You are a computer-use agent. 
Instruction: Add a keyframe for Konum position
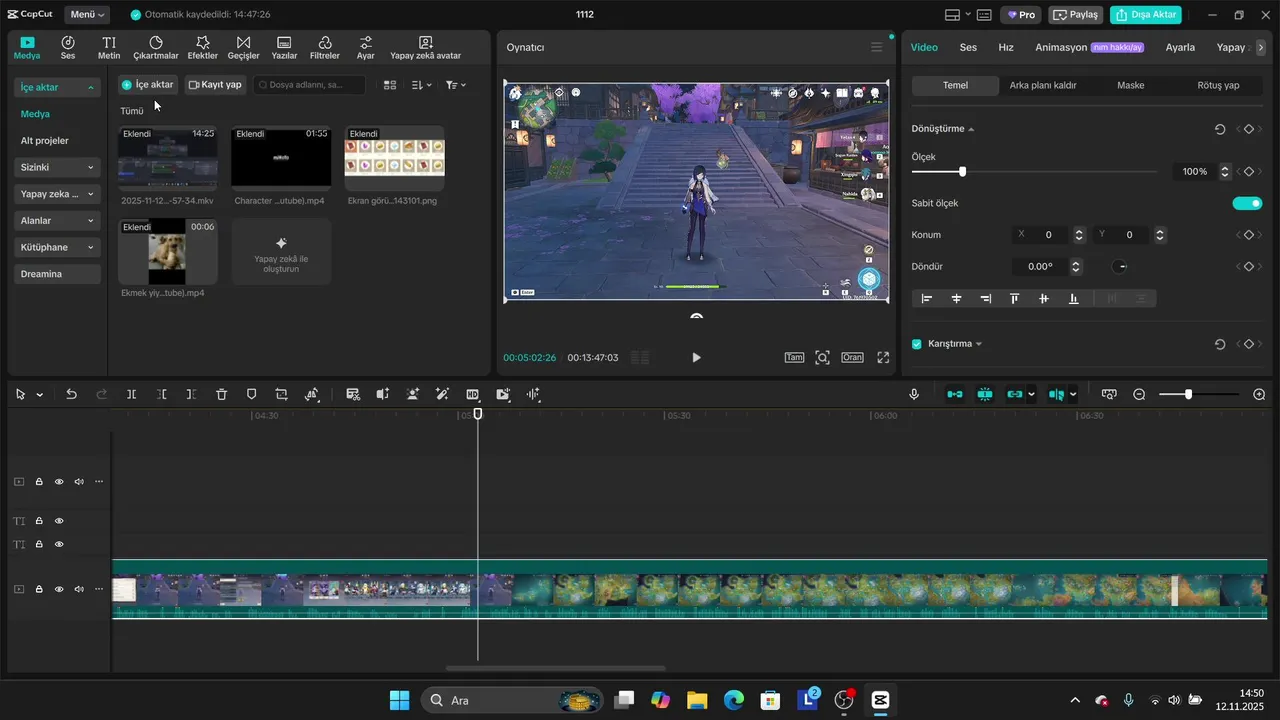(1248, 235)
